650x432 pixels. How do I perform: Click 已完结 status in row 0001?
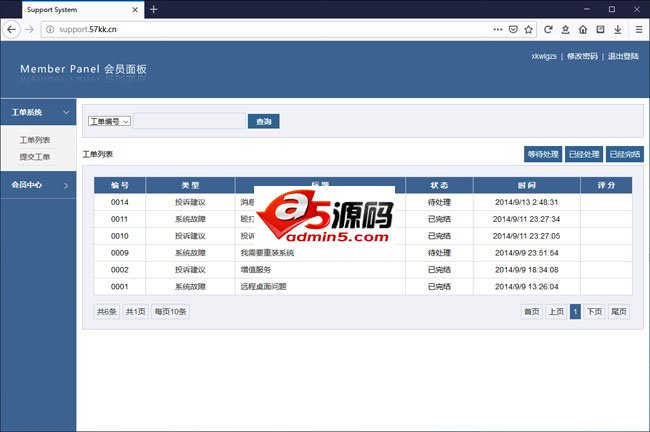click(439, 286)
